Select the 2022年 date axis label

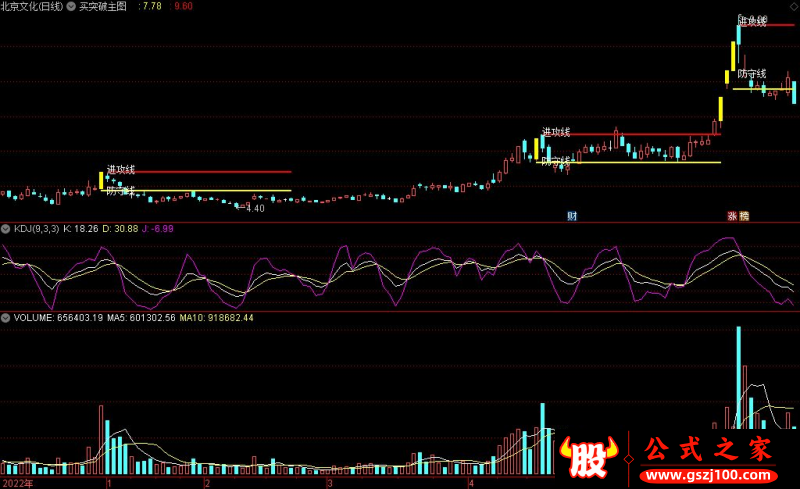pyautogui.click(x=18, y=483)
